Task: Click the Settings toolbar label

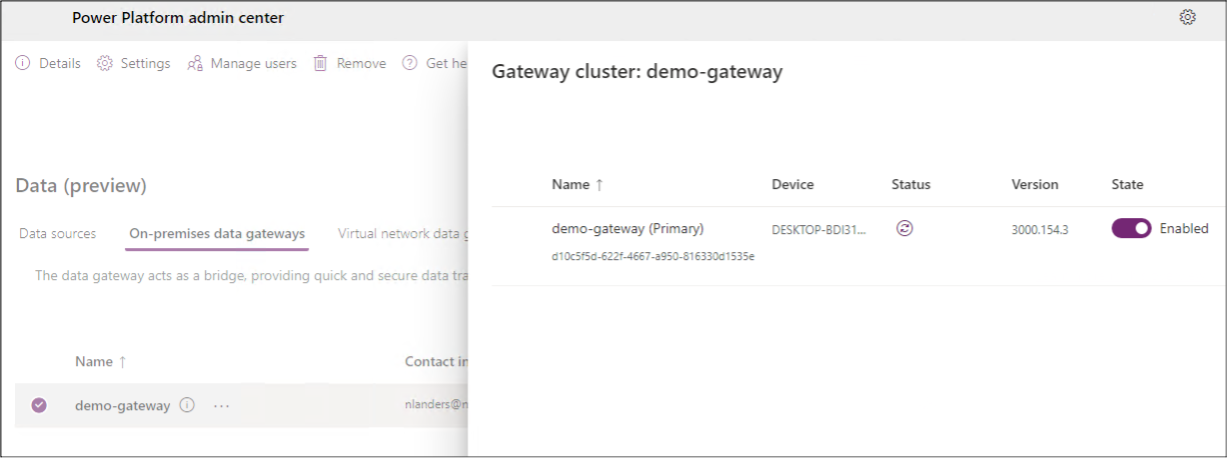Action: 146,63
